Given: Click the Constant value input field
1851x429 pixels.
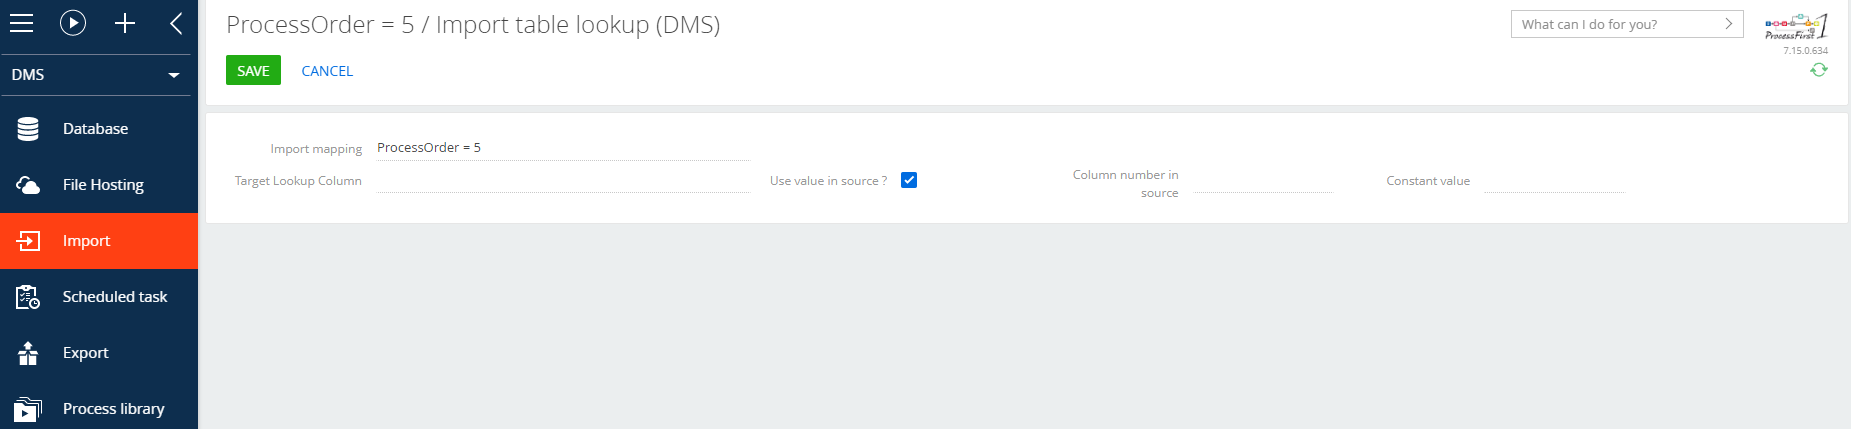Looking at the screenshot, I should tap(1554, 181).
